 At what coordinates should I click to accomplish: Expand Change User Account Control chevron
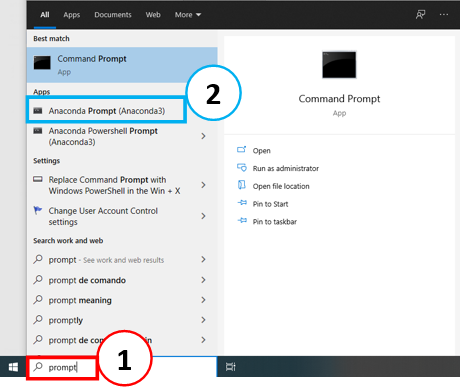click(x=203, y=216)
